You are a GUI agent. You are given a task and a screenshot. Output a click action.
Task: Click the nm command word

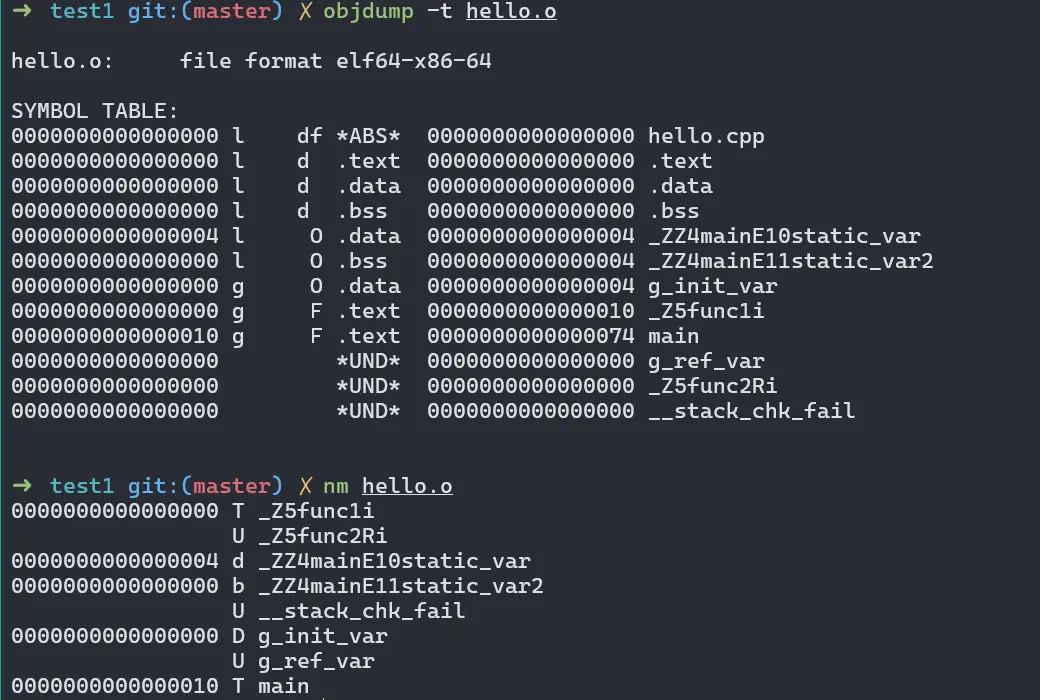pyautogui.click(x=335, y=487)
